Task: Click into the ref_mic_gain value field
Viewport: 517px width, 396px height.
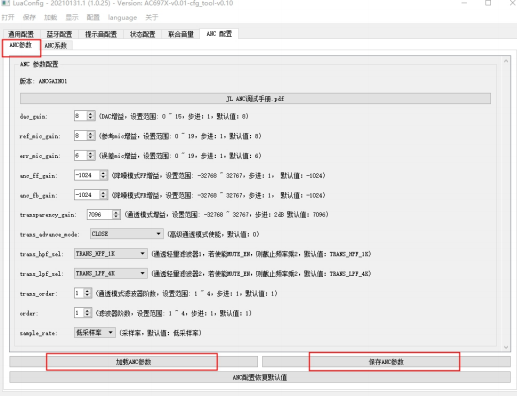Action: coord(81,136)
